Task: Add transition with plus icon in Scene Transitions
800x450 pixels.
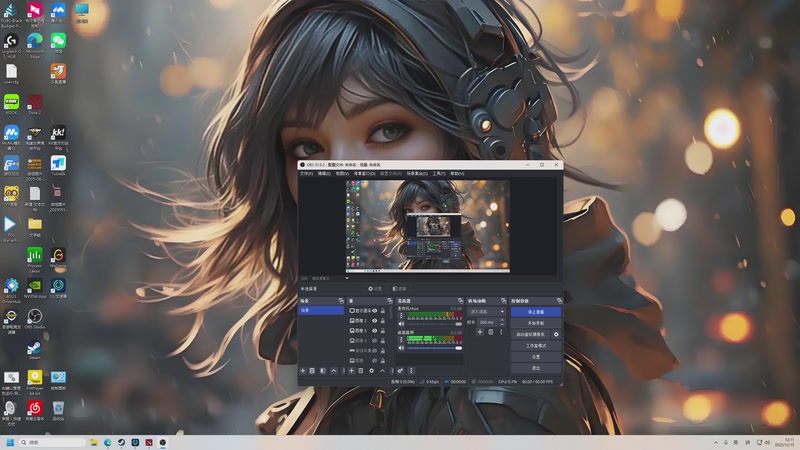Action: [x=480, y=332]
